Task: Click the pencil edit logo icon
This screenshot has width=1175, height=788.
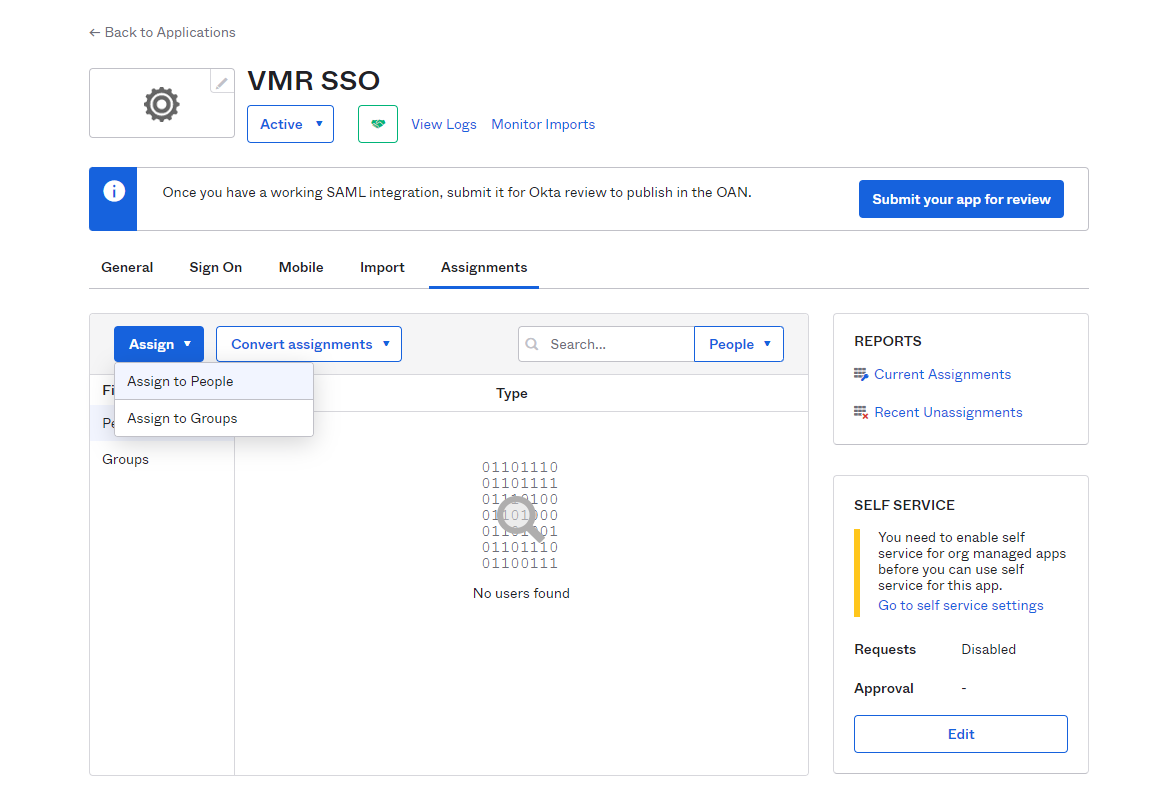Action: pyautogui.click(x=222, y=82)
